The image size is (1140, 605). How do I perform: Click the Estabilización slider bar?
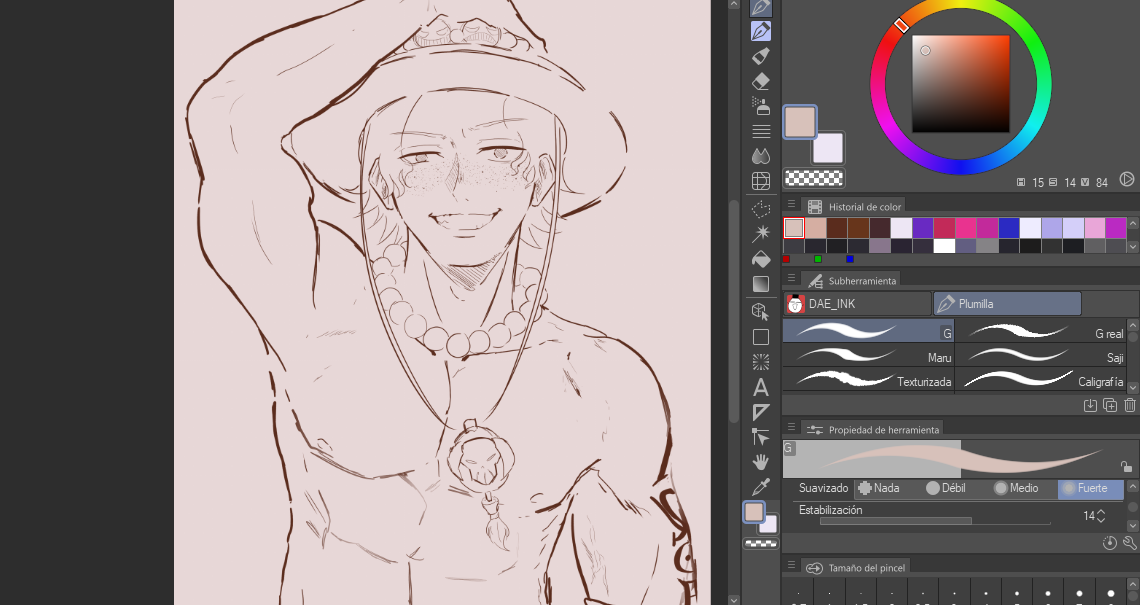click(935, 521)
